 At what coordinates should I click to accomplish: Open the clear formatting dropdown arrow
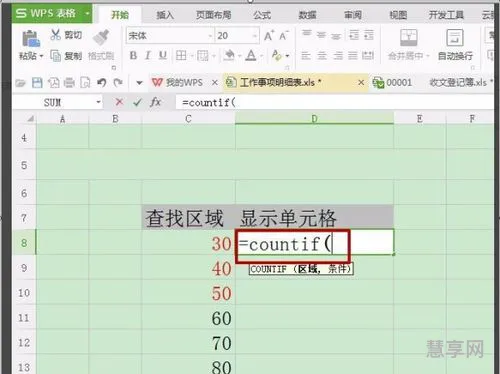point(287,56)
